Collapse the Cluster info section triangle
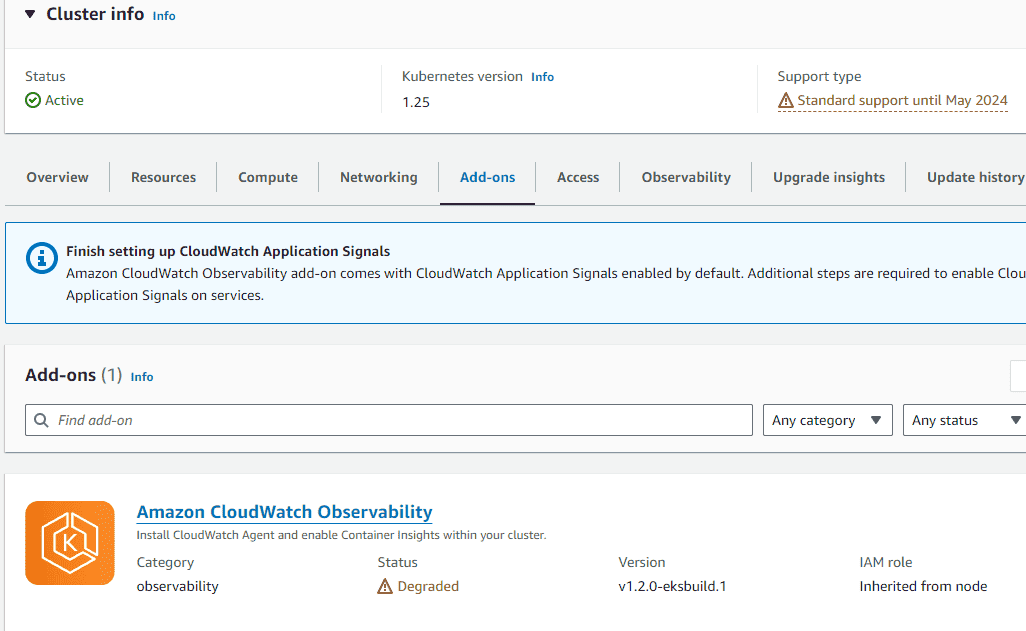This screenshot has width=1026, height=631. coord(30,14)
